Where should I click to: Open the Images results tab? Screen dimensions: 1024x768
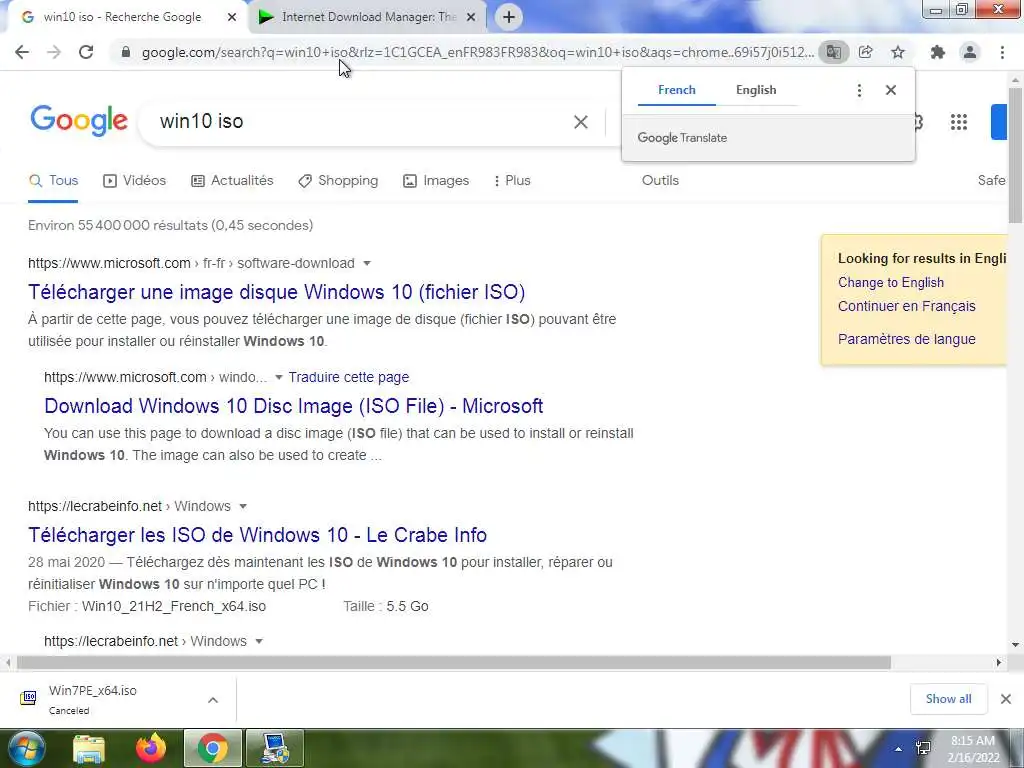click(x=436, y=181)
